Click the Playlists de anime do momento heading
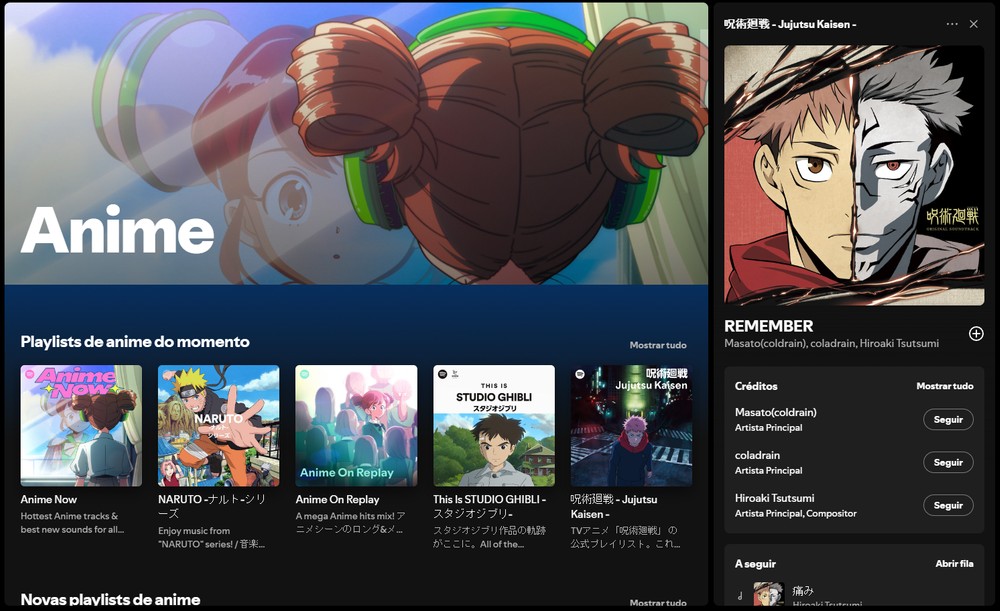This screenshot has height=611, width=1000. click(135, 342)
